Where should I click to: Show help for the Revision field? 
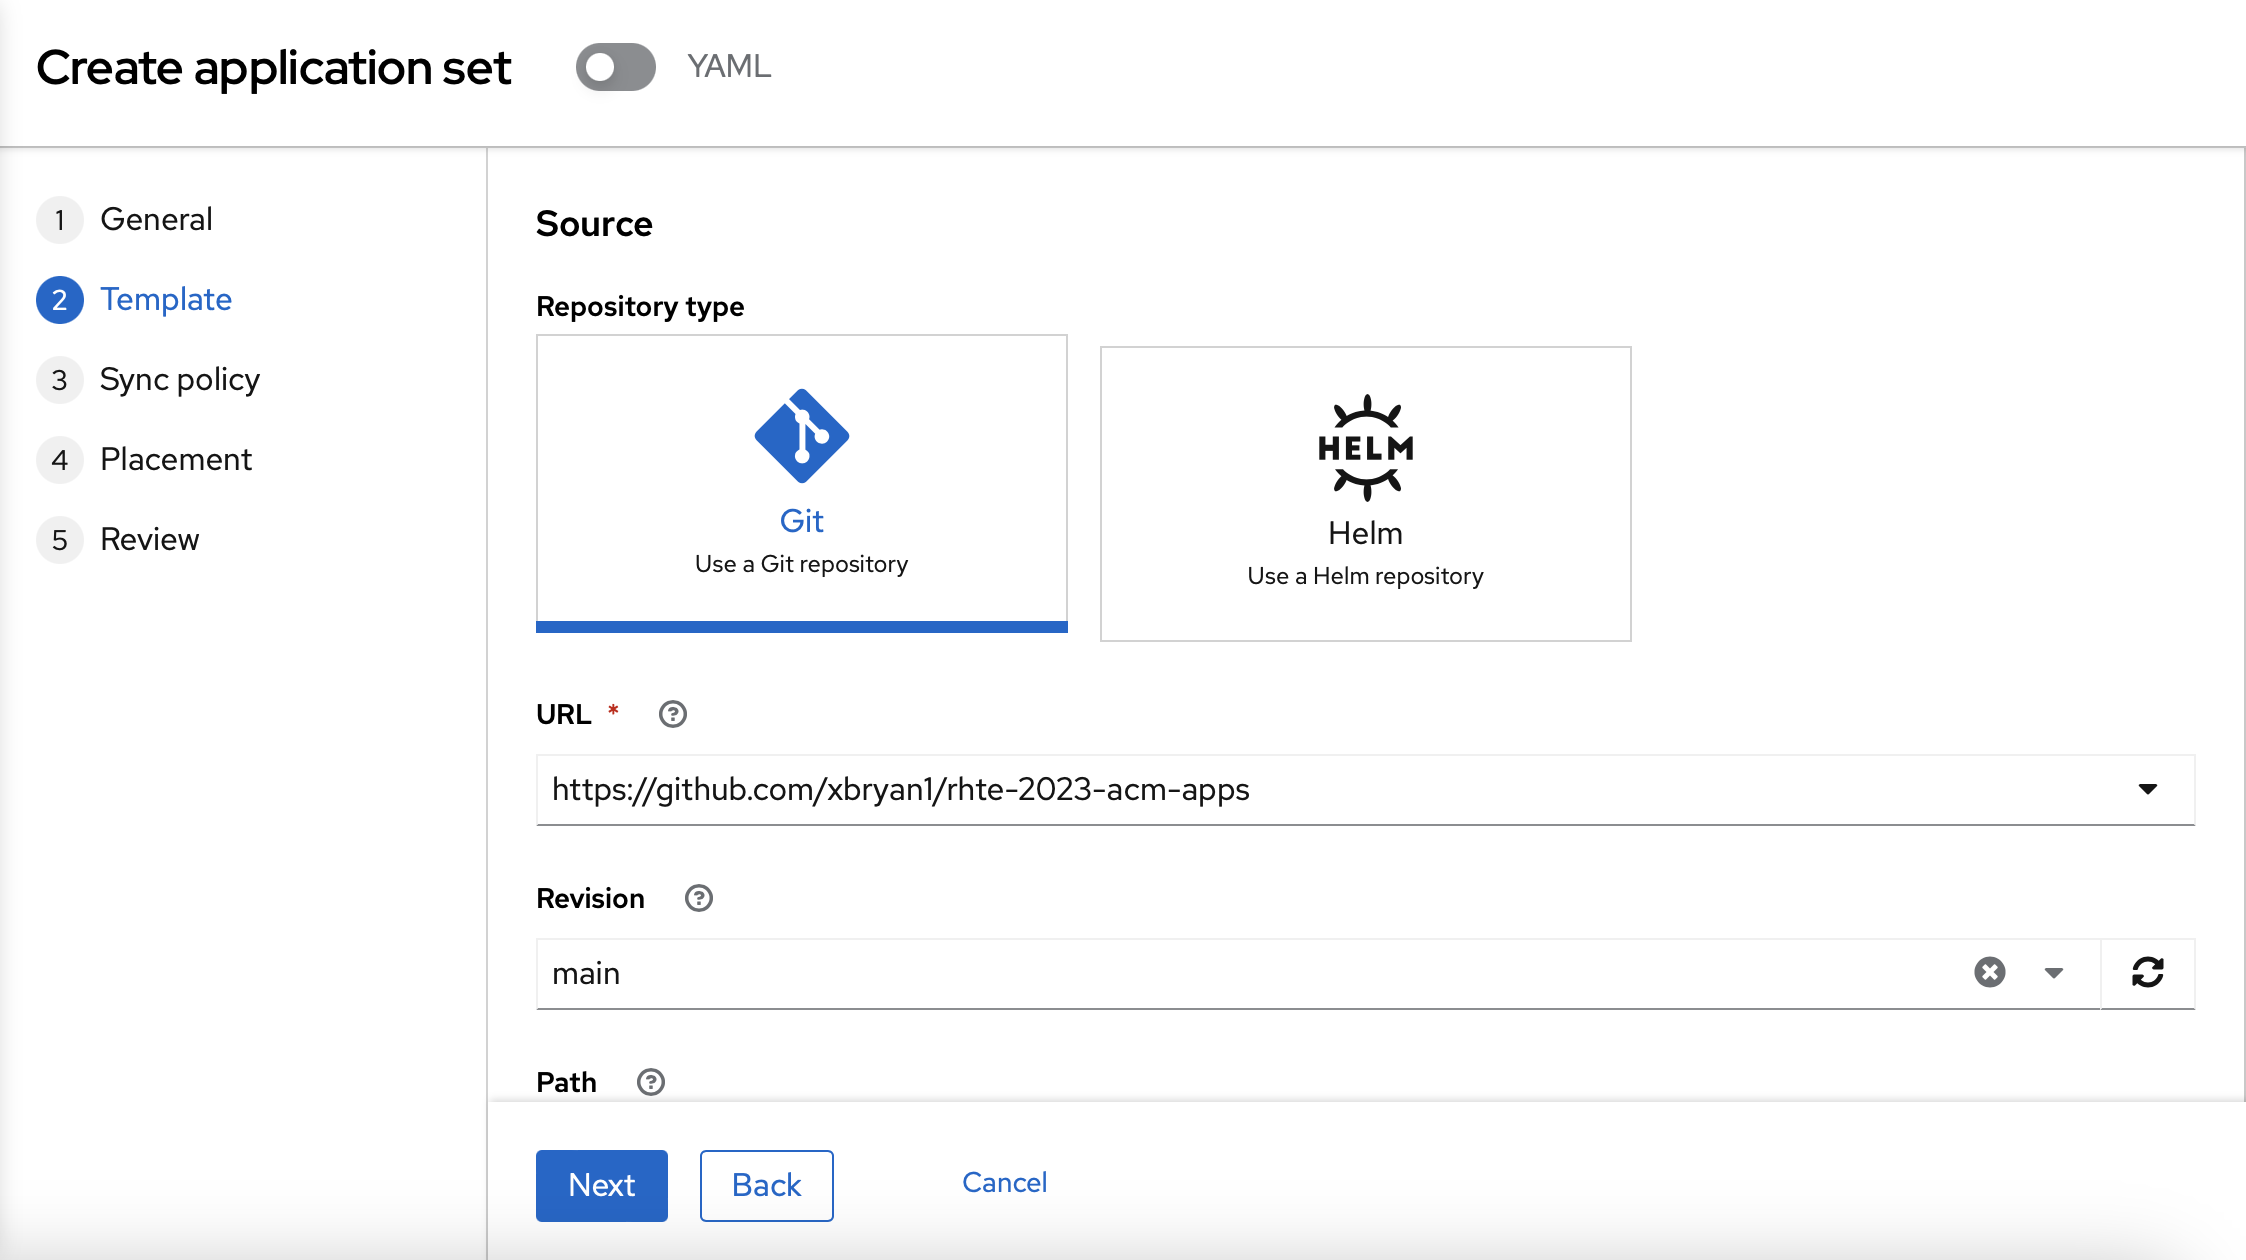[x=699, y=898]
